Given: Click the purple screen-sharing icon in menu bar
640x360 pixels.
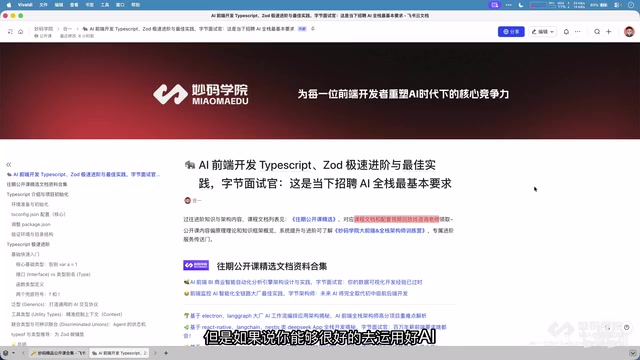Looking at the screenshot, I should [x=495, y=5].
